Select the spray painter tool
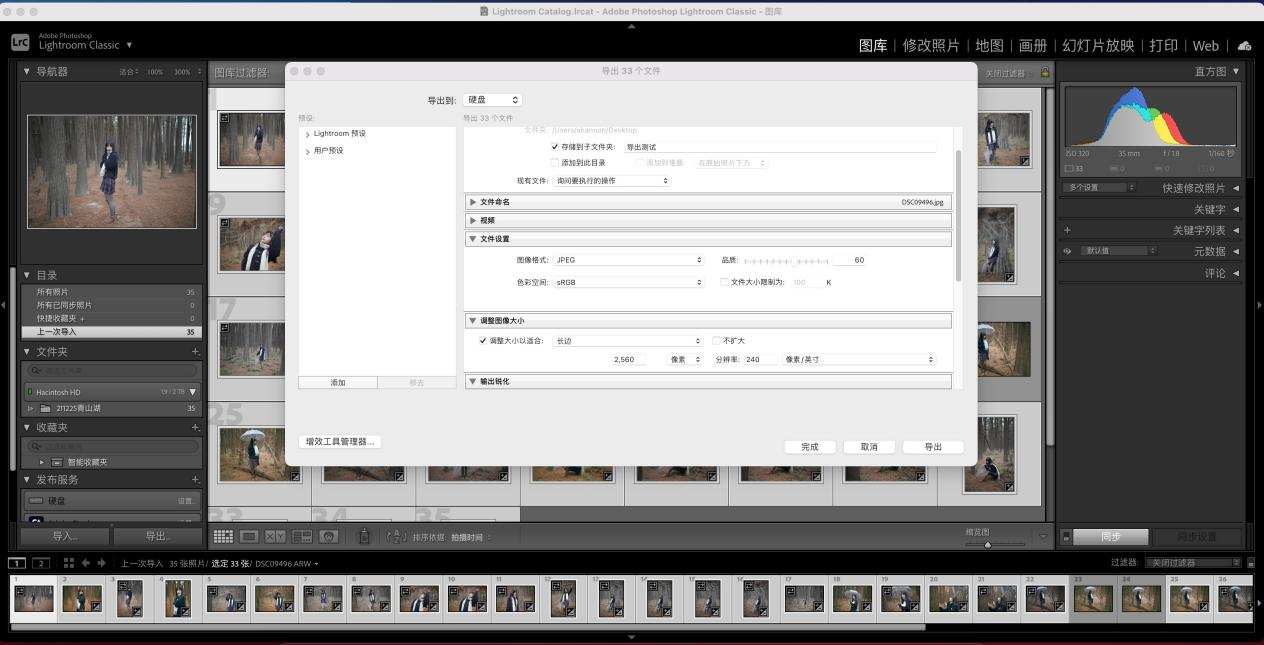Viewport: 1264px width, 645px height. coord(364,537)
